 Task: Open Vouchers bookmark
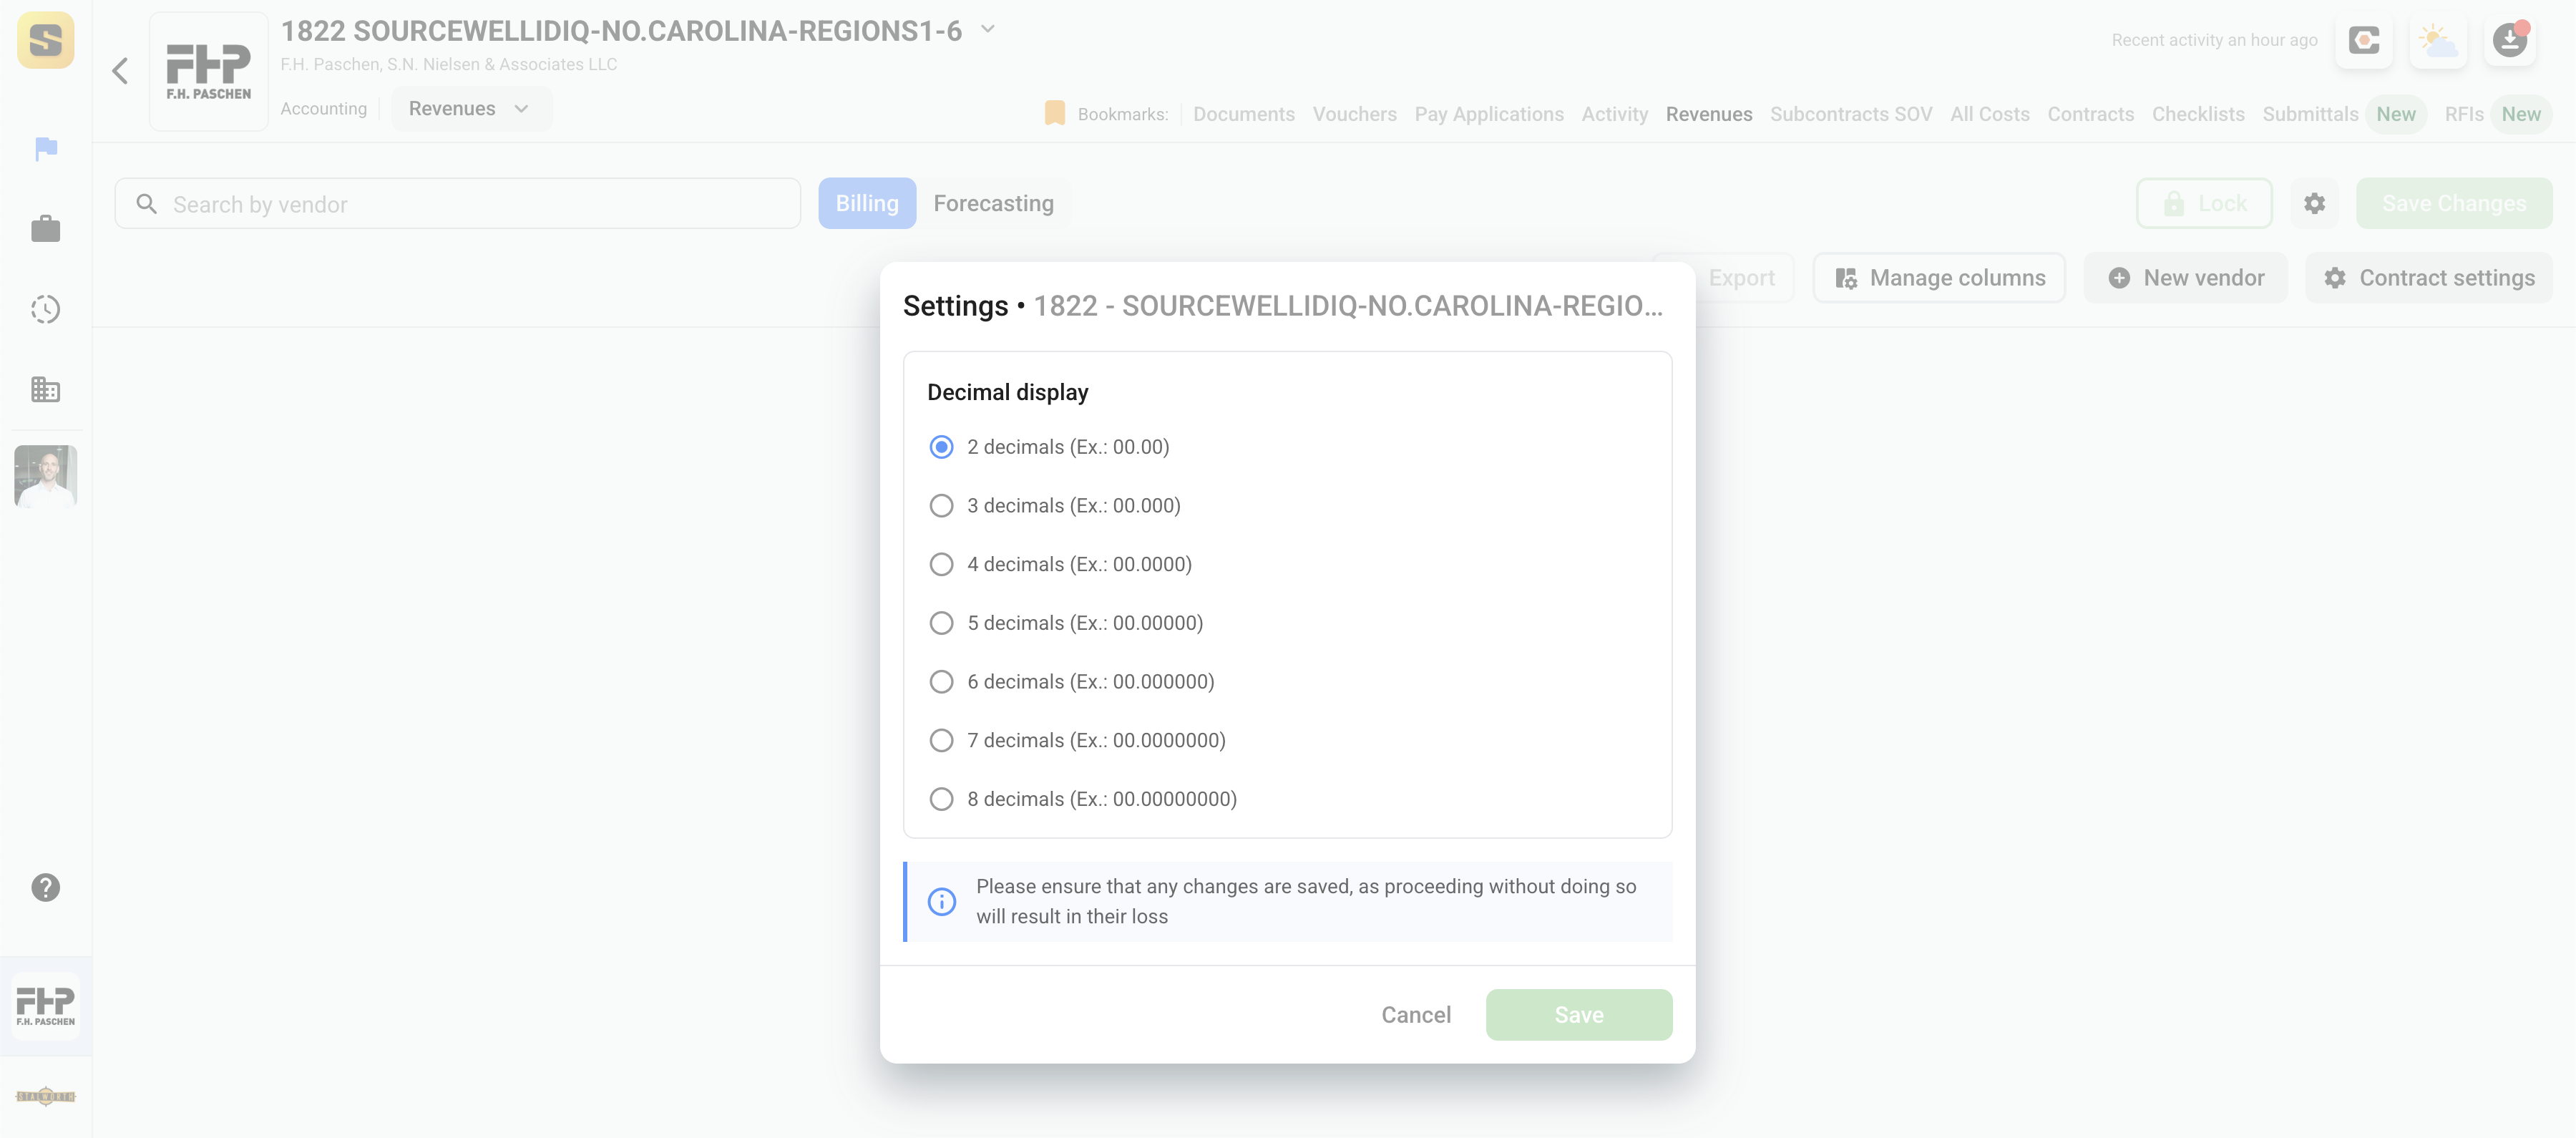coord(1355,114)
